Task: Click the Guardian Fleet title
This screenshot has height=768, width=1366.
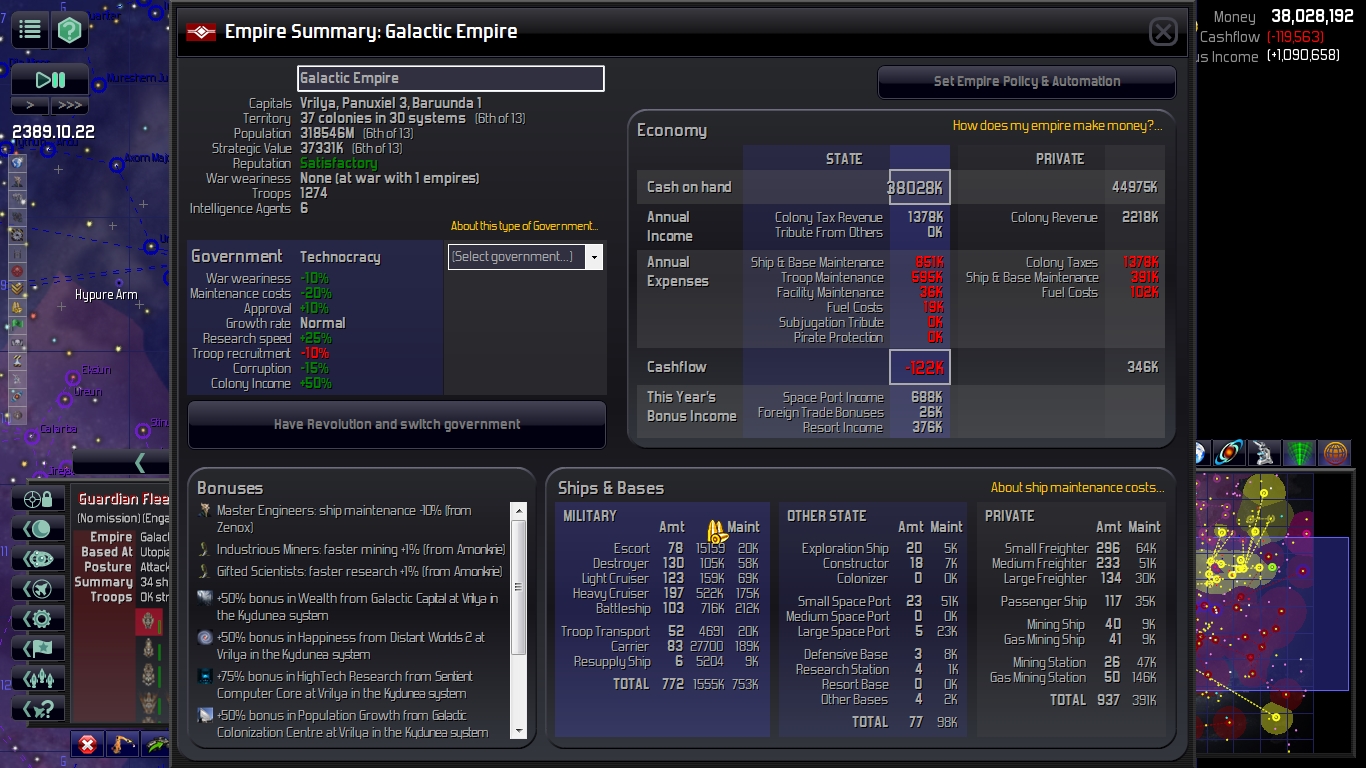Action: click(124, 499)
